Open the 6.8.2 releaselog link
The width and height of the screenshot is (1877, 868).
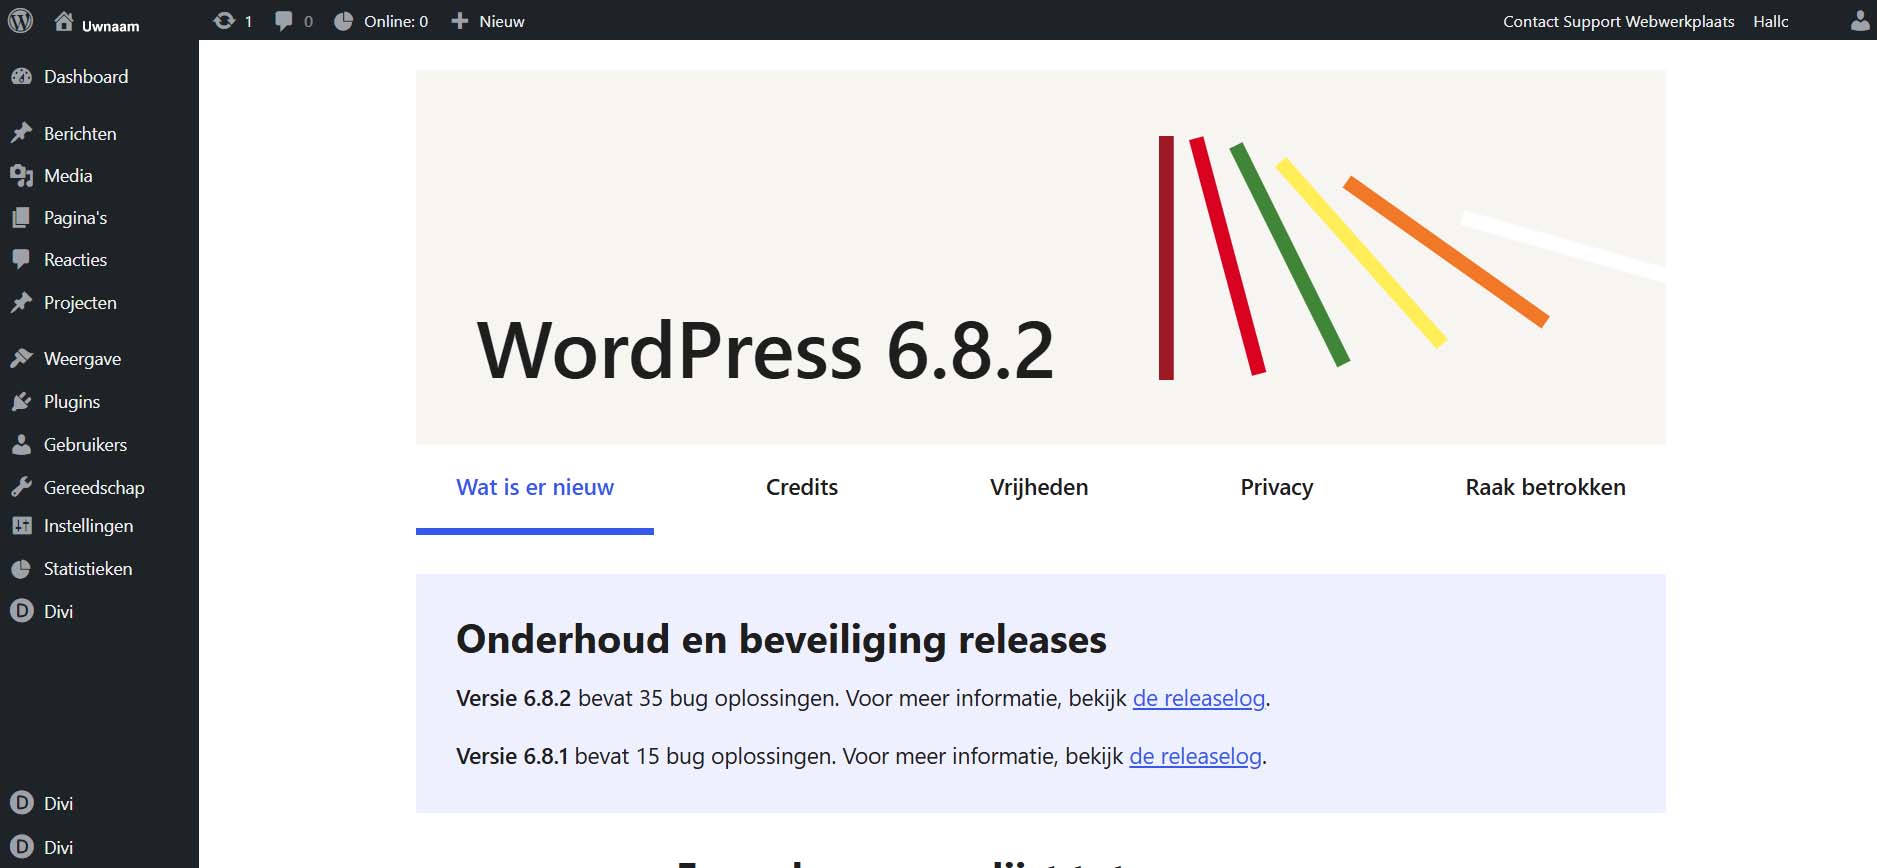[1199, 698]
